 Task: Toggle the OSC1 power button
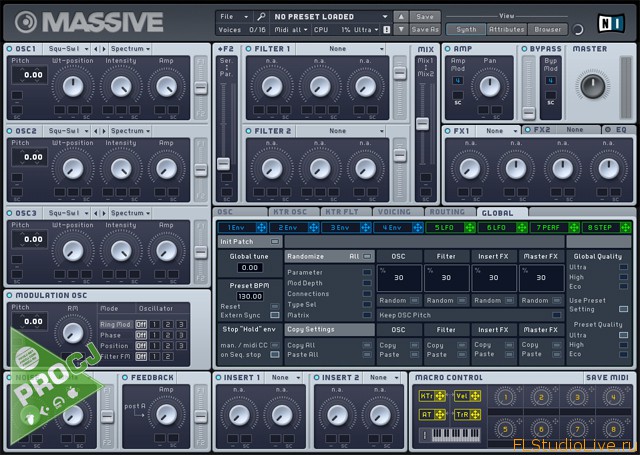tap(9, 48)
